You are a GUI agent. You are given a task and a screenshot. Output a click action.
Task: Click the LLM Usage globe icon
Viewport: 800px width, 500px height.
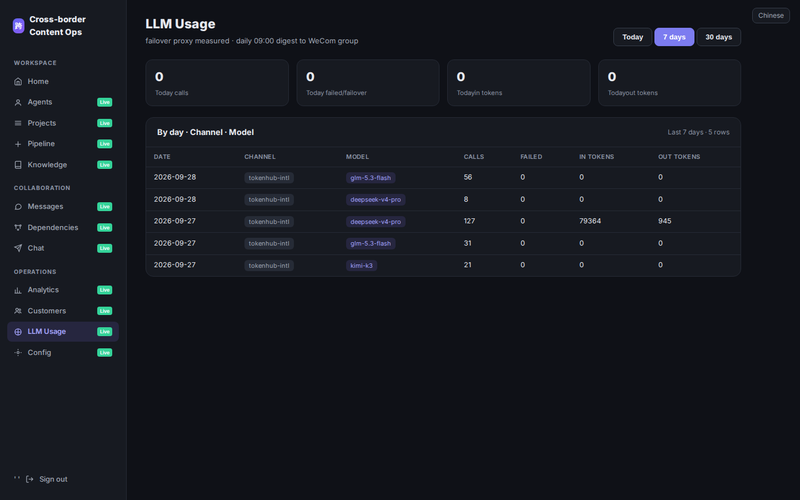18,332
